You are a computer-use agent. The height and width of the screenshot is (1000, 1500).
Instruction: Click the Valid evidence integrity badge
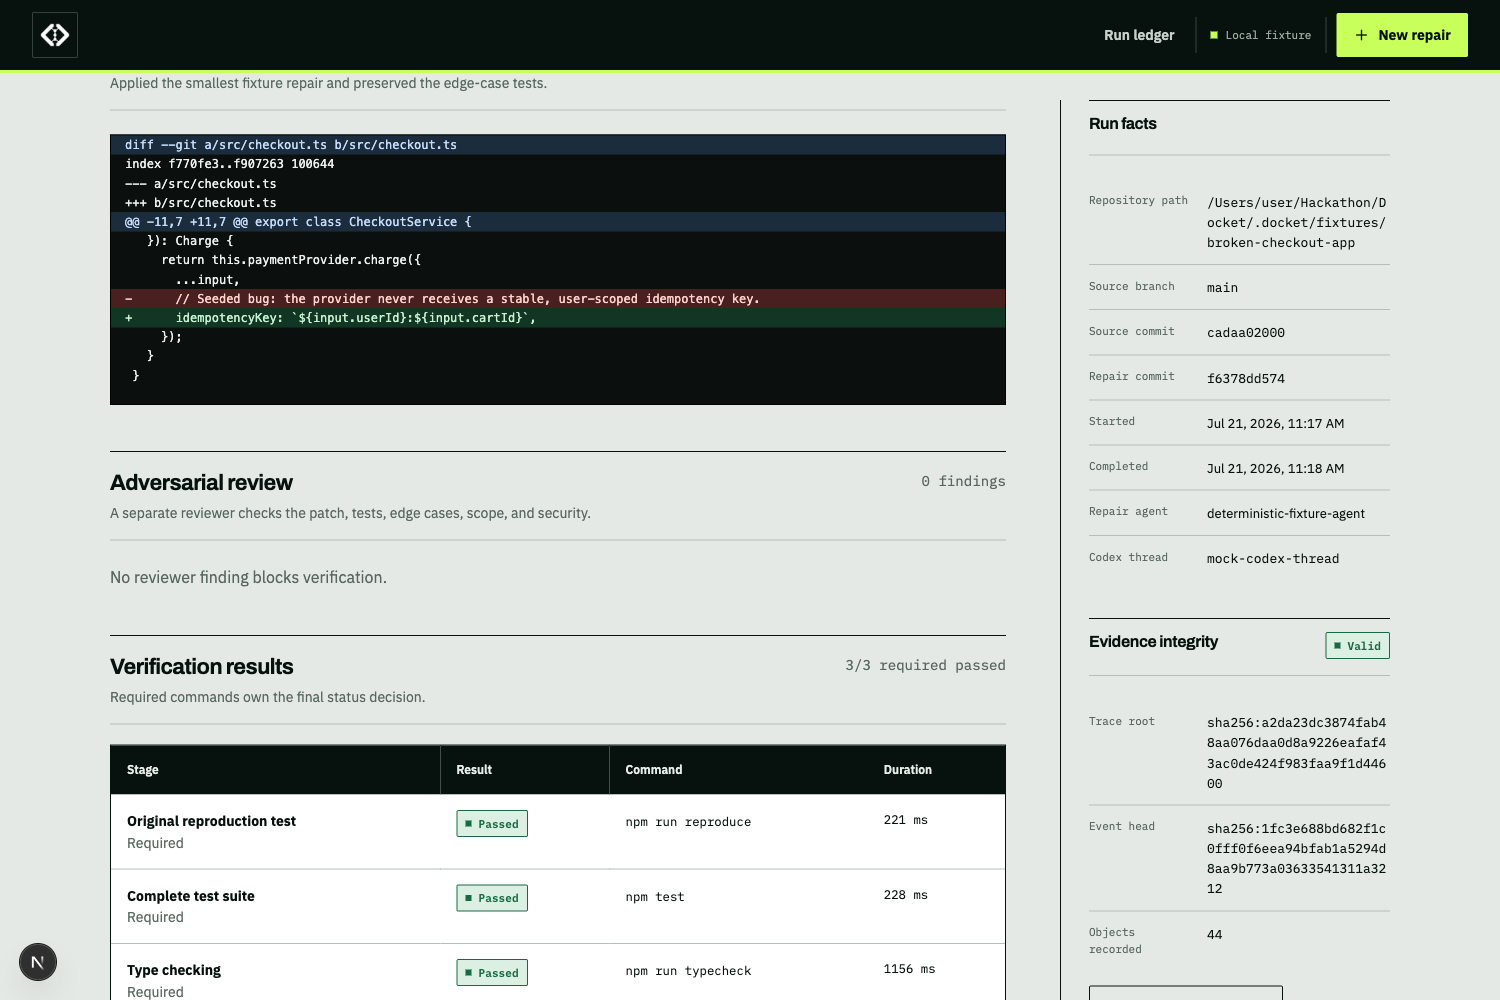pos(1357,646)
